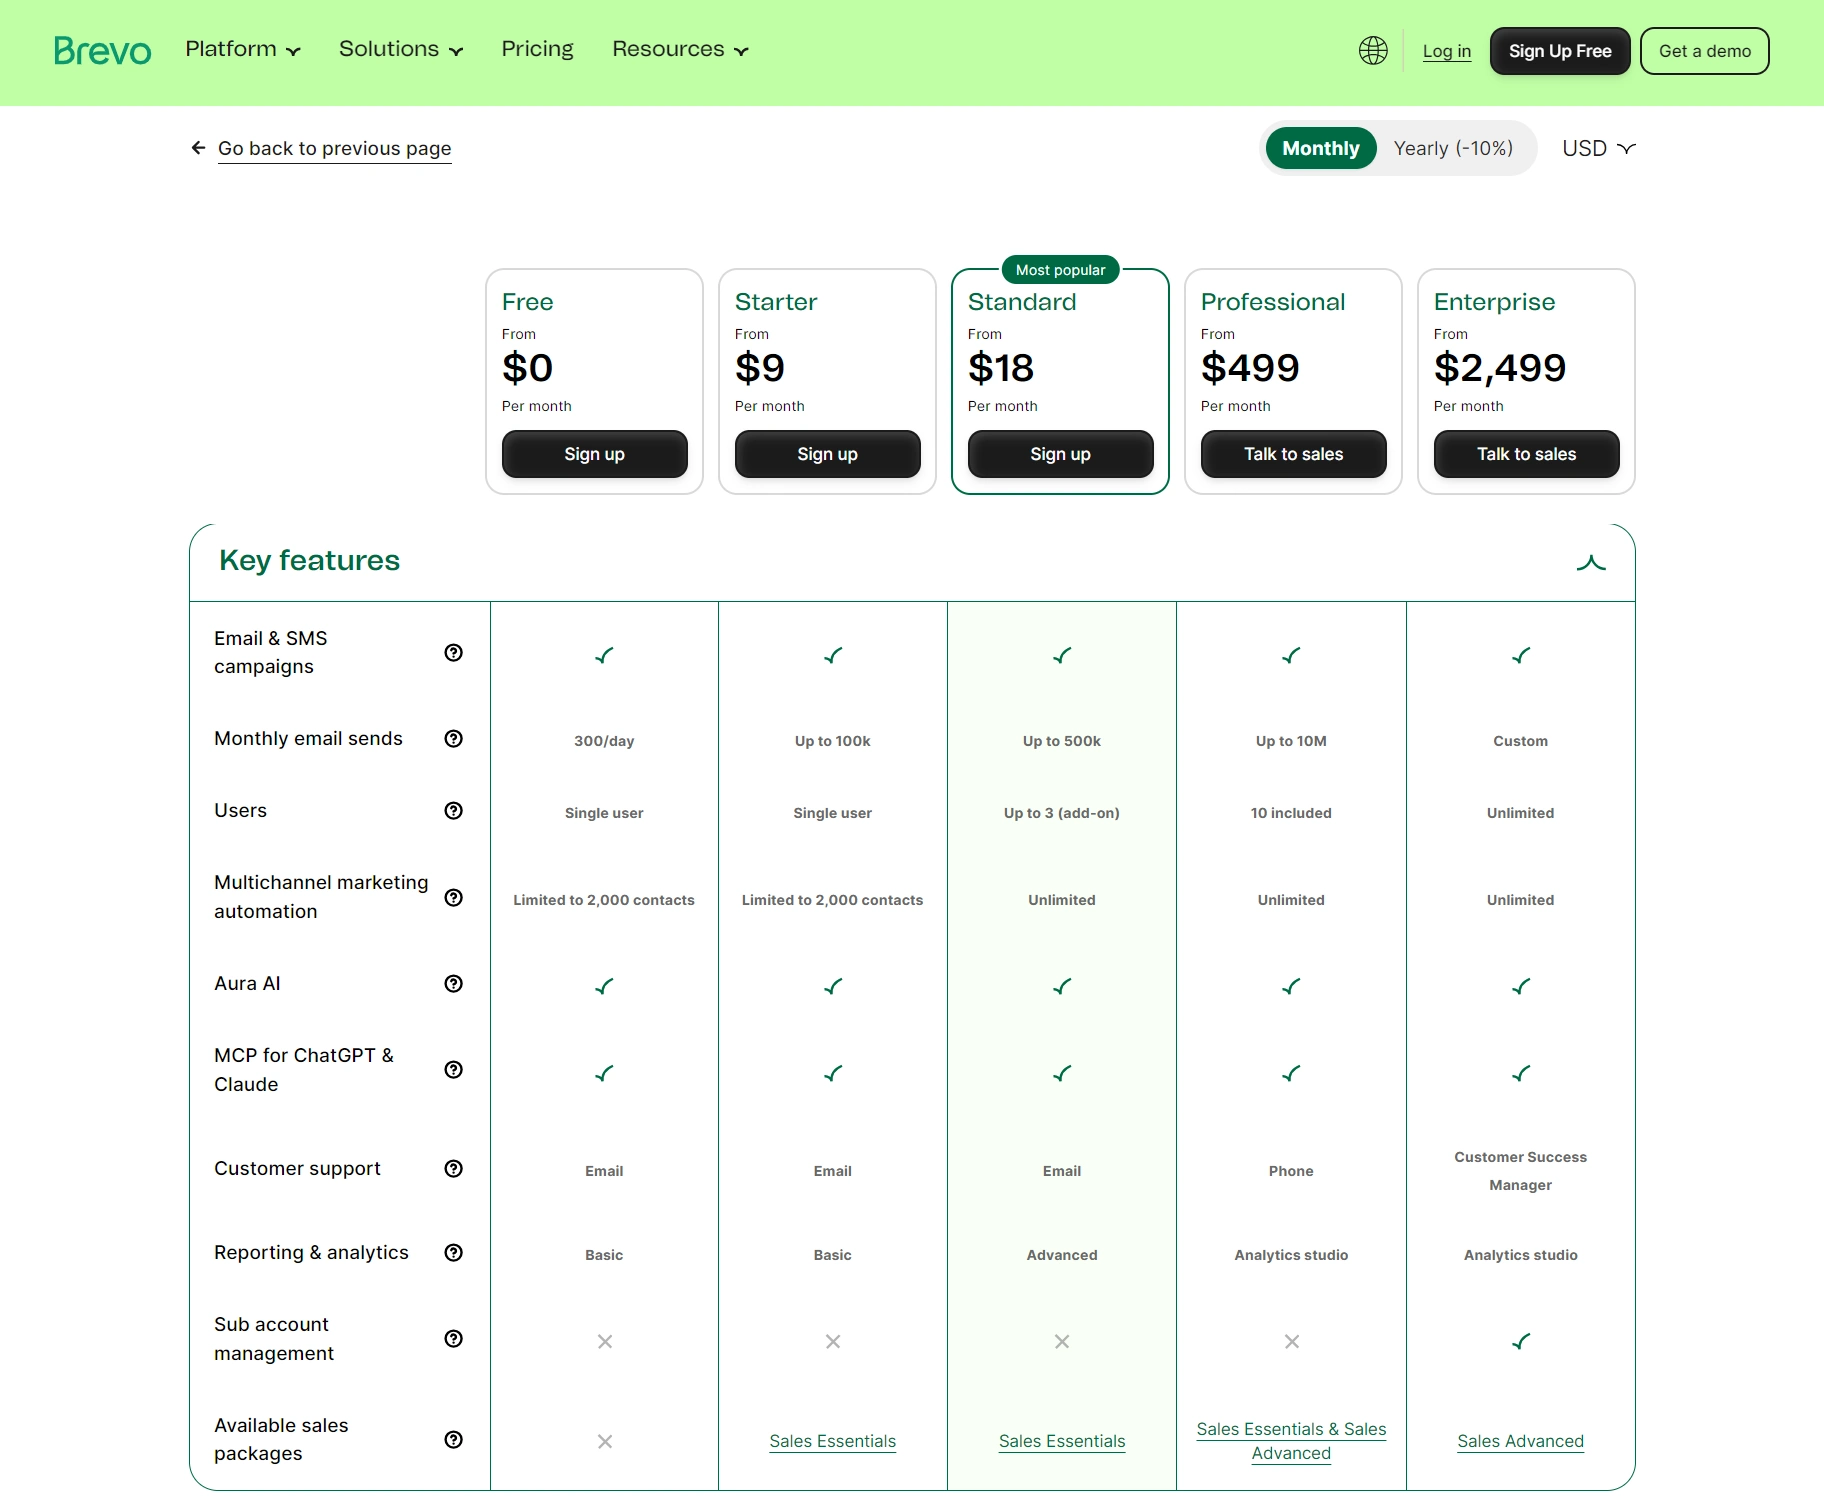Click the '300/day' cell
Viewport: 1824px width, 1503px height.
click(x=604, y=741)
